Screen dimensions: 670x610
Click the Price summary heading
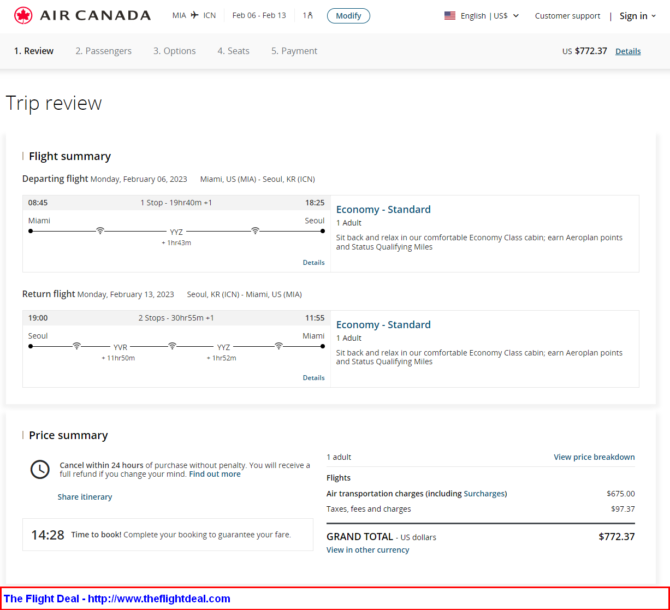click(68, 435)
